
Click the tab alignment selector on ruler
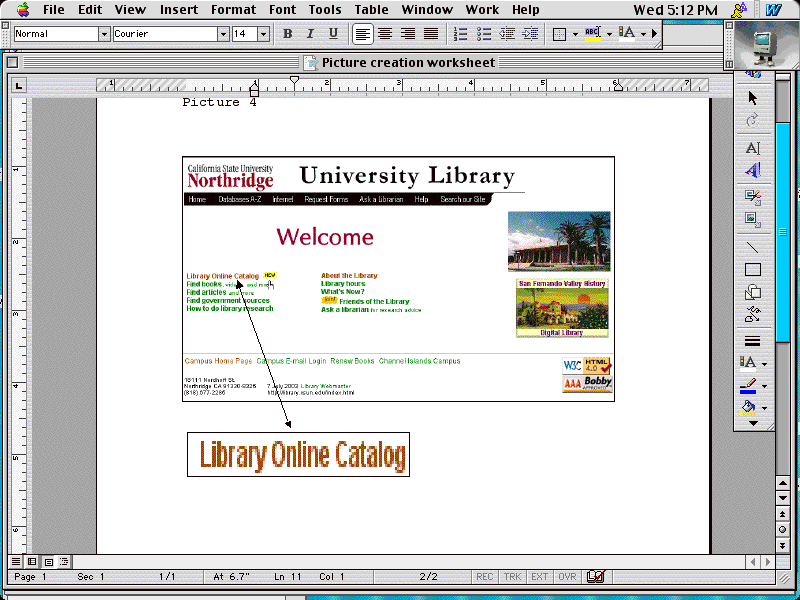click(x=19, y=86)
